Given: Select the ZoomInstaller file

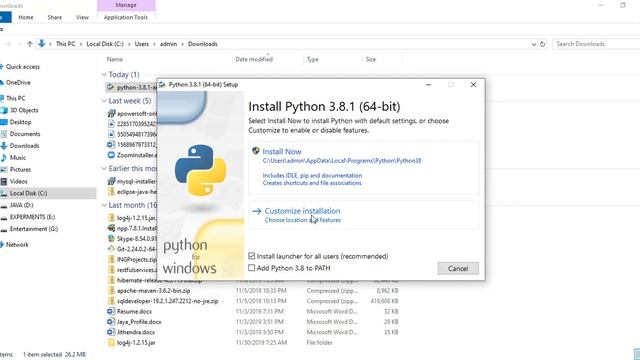Looking at the screenshot, I should point(136,155).
